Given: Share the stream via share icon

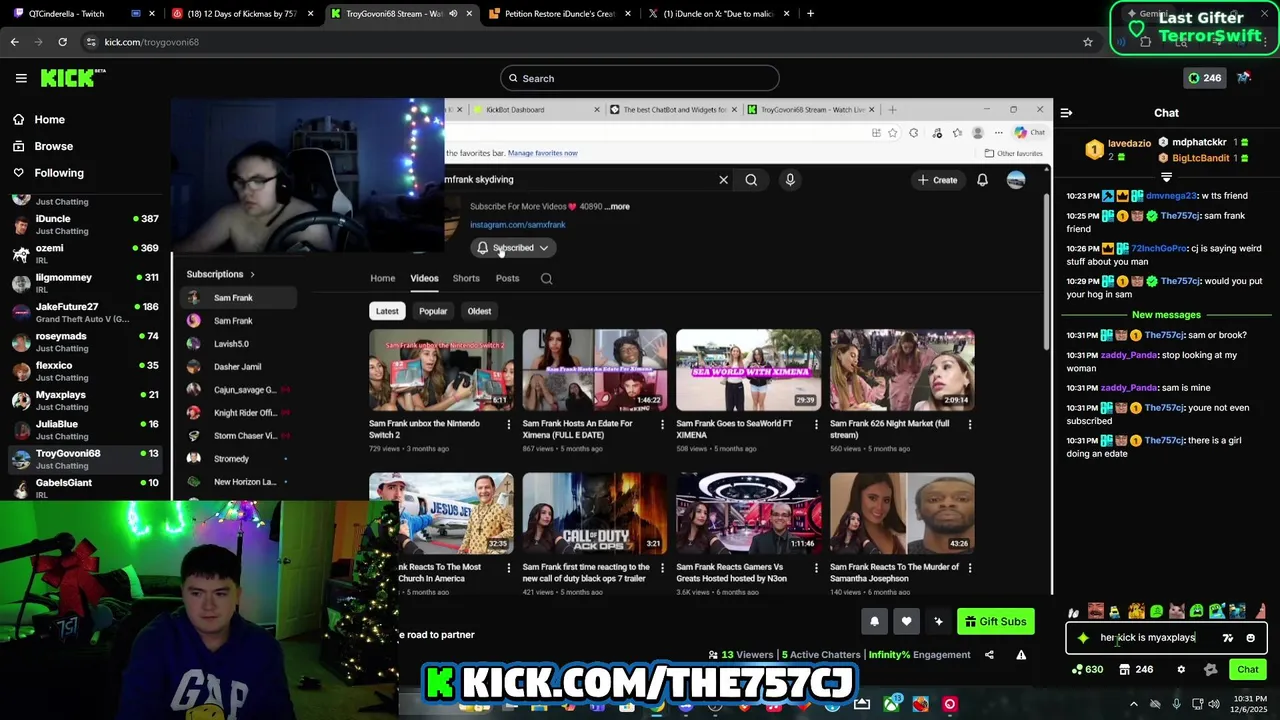Looking at the screenshot, I should pyautogui.click(x=989, y=655).
